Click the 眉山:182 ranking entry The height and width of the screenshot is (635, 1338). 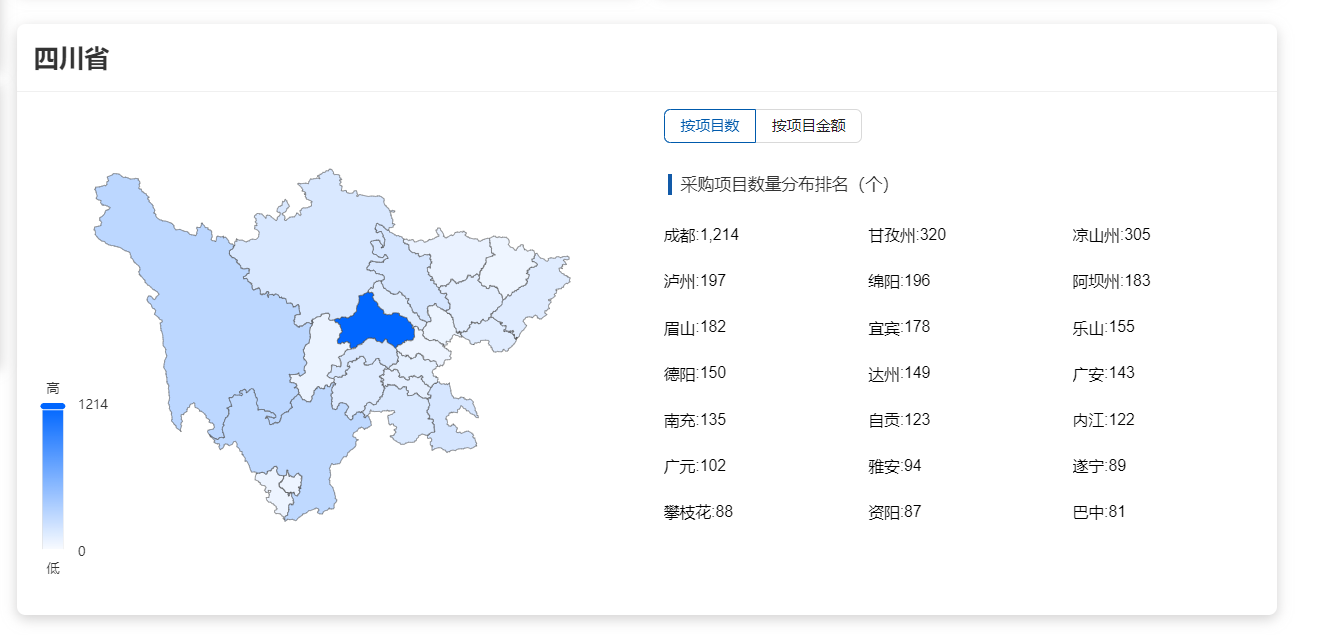(x=694, y=327)
